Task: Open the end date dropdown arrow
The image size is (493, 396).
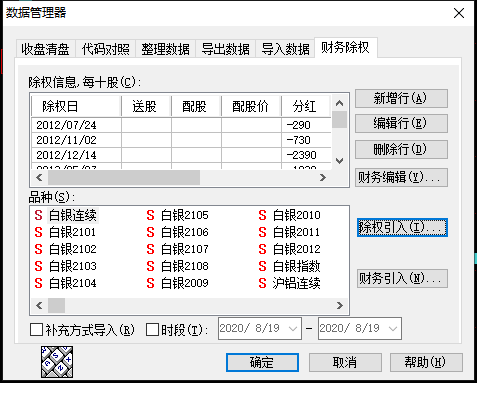Action: coord(393,329)
